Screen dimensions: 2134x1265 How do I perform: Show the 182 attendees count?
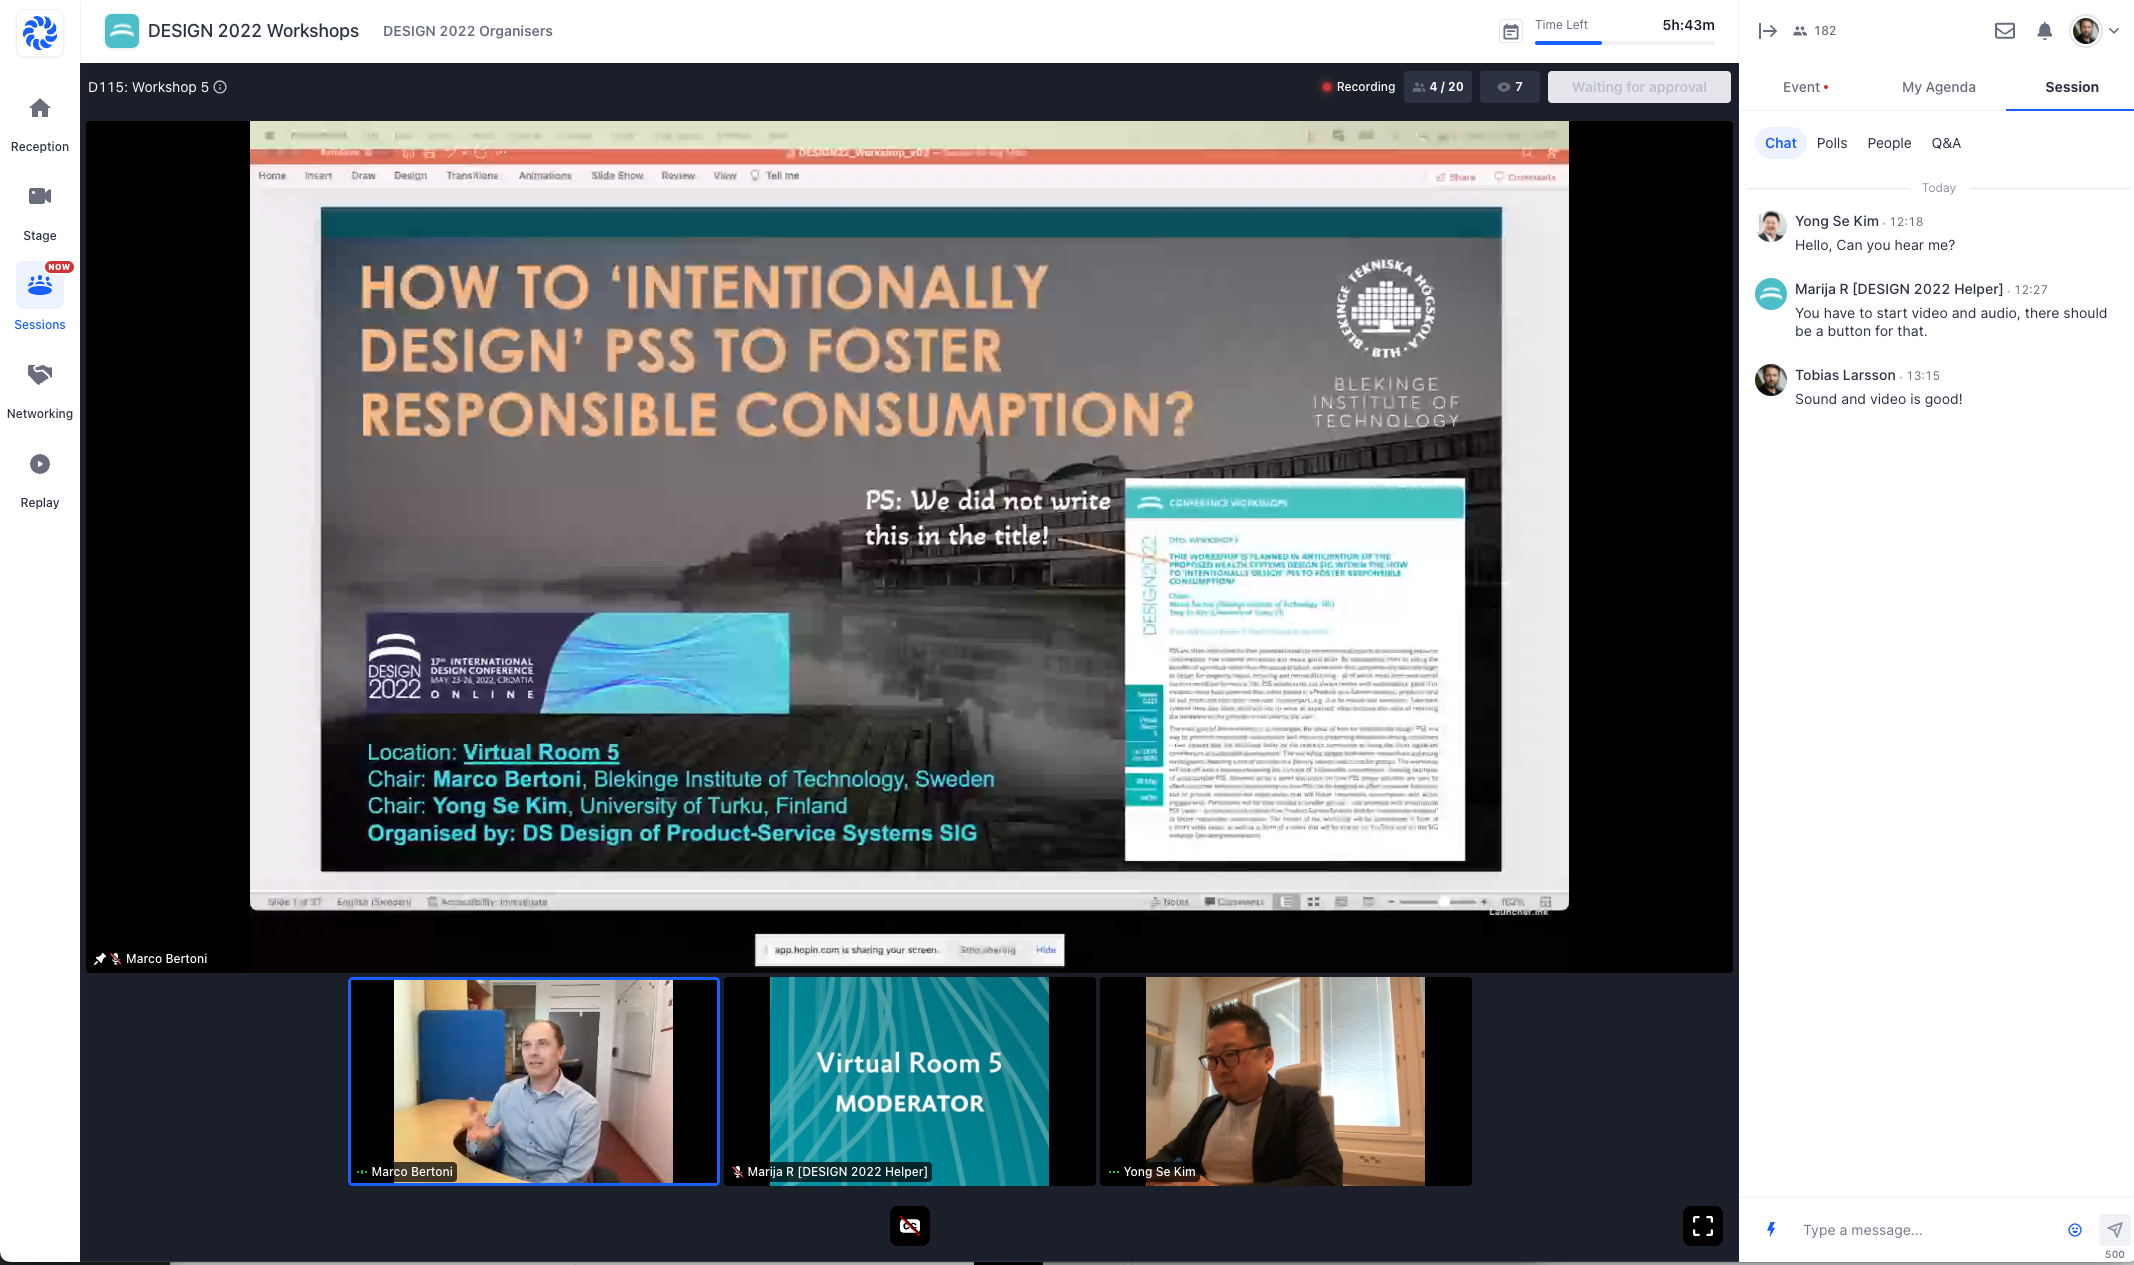pyautogui.click(x=1815, y=31)
